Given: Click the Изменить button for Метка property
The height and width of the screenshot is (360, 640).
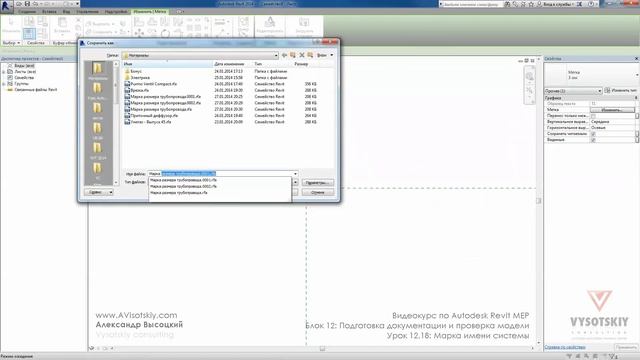Looking at the screenshot, I should tap(612, 110).
